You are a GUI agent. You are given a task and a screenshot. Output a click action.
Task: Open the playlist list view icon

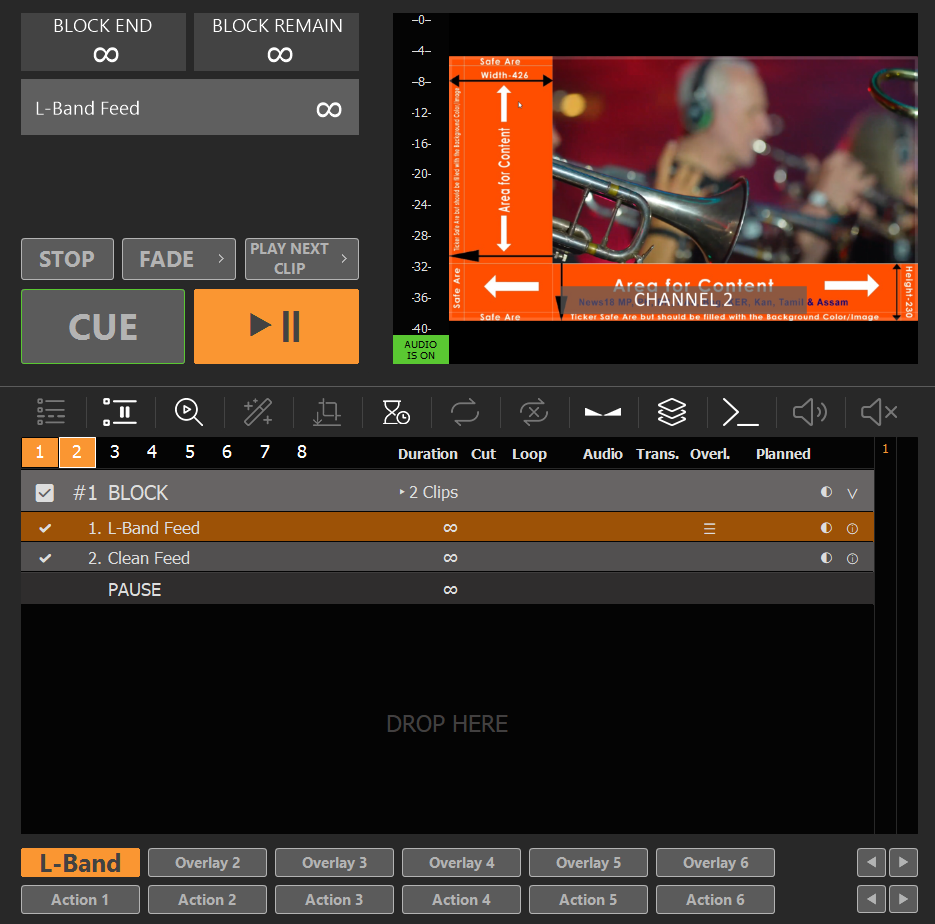point(51,412)
